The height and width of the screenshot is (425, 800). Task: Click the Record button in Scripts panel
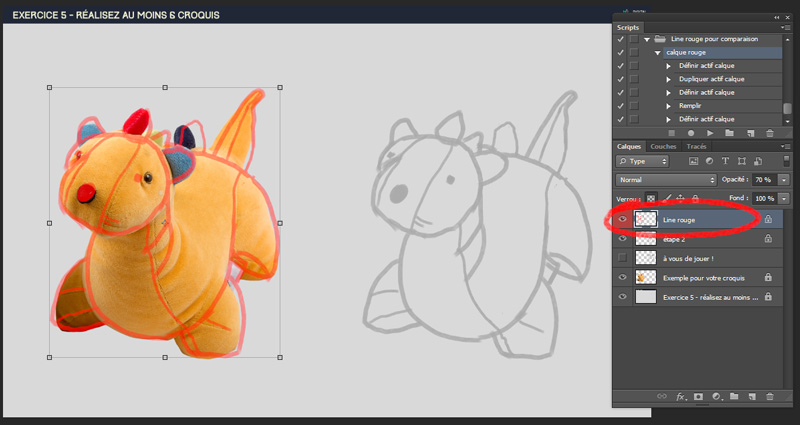click(690, 132)
